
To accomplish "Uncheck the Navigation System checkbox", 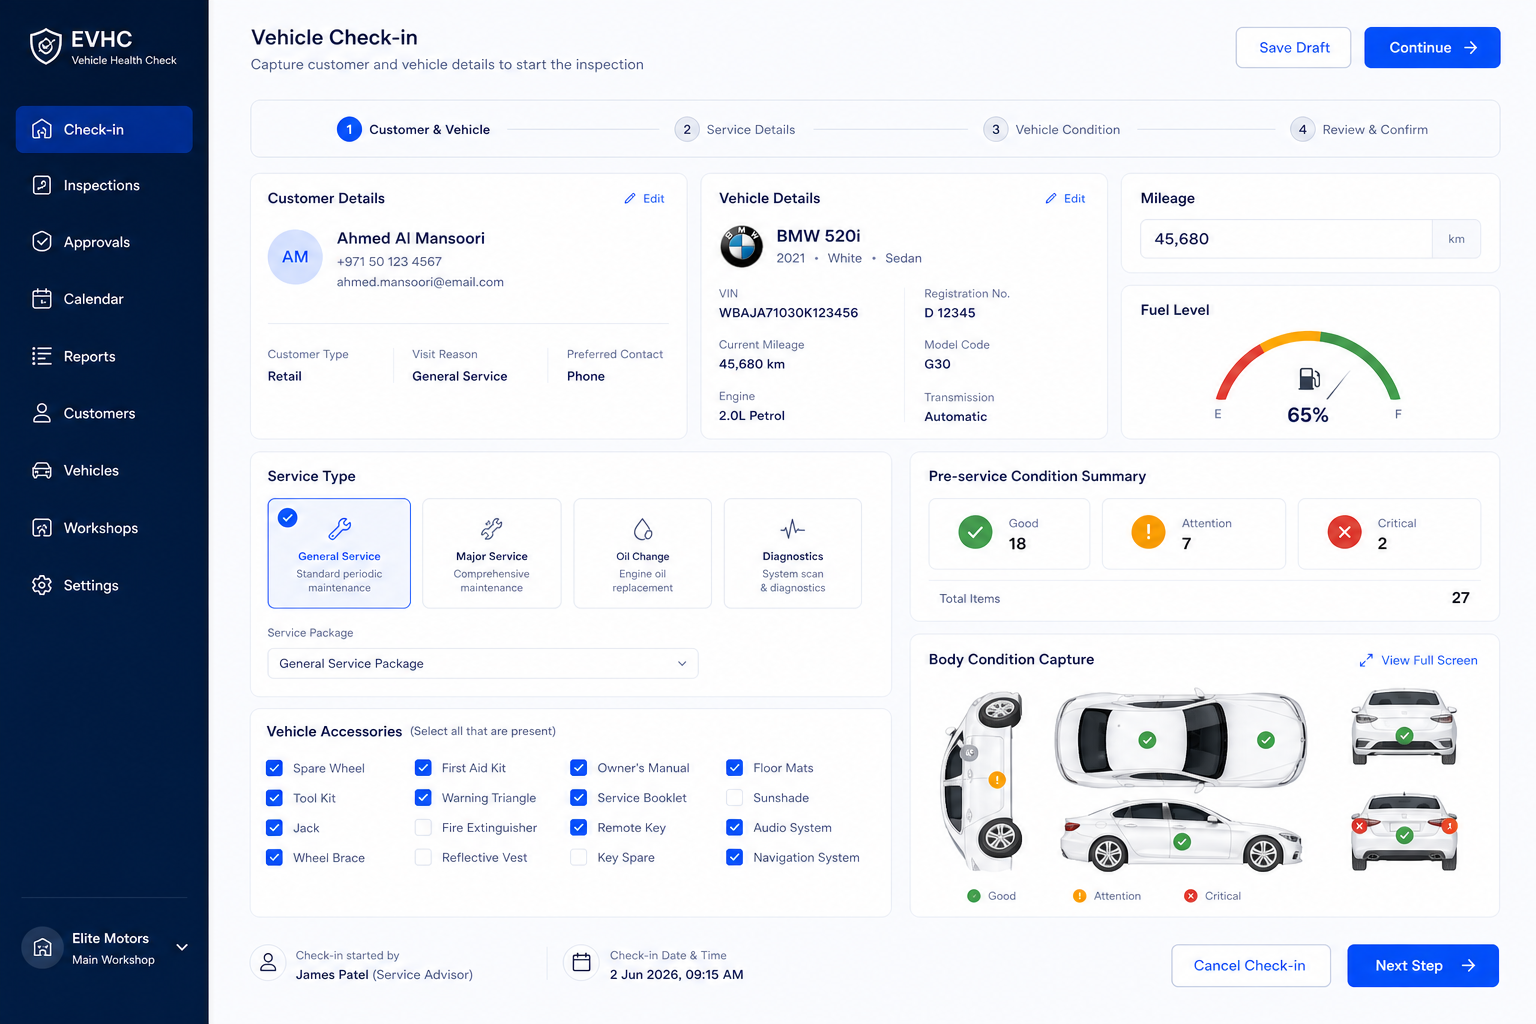I will coord(734,858).
